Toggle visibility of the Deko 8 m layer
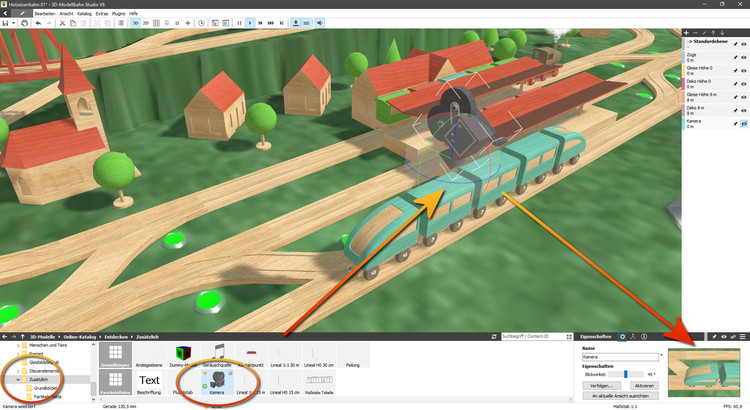The width and height of the screenshot is (750, 410). [x=744, y=111]
